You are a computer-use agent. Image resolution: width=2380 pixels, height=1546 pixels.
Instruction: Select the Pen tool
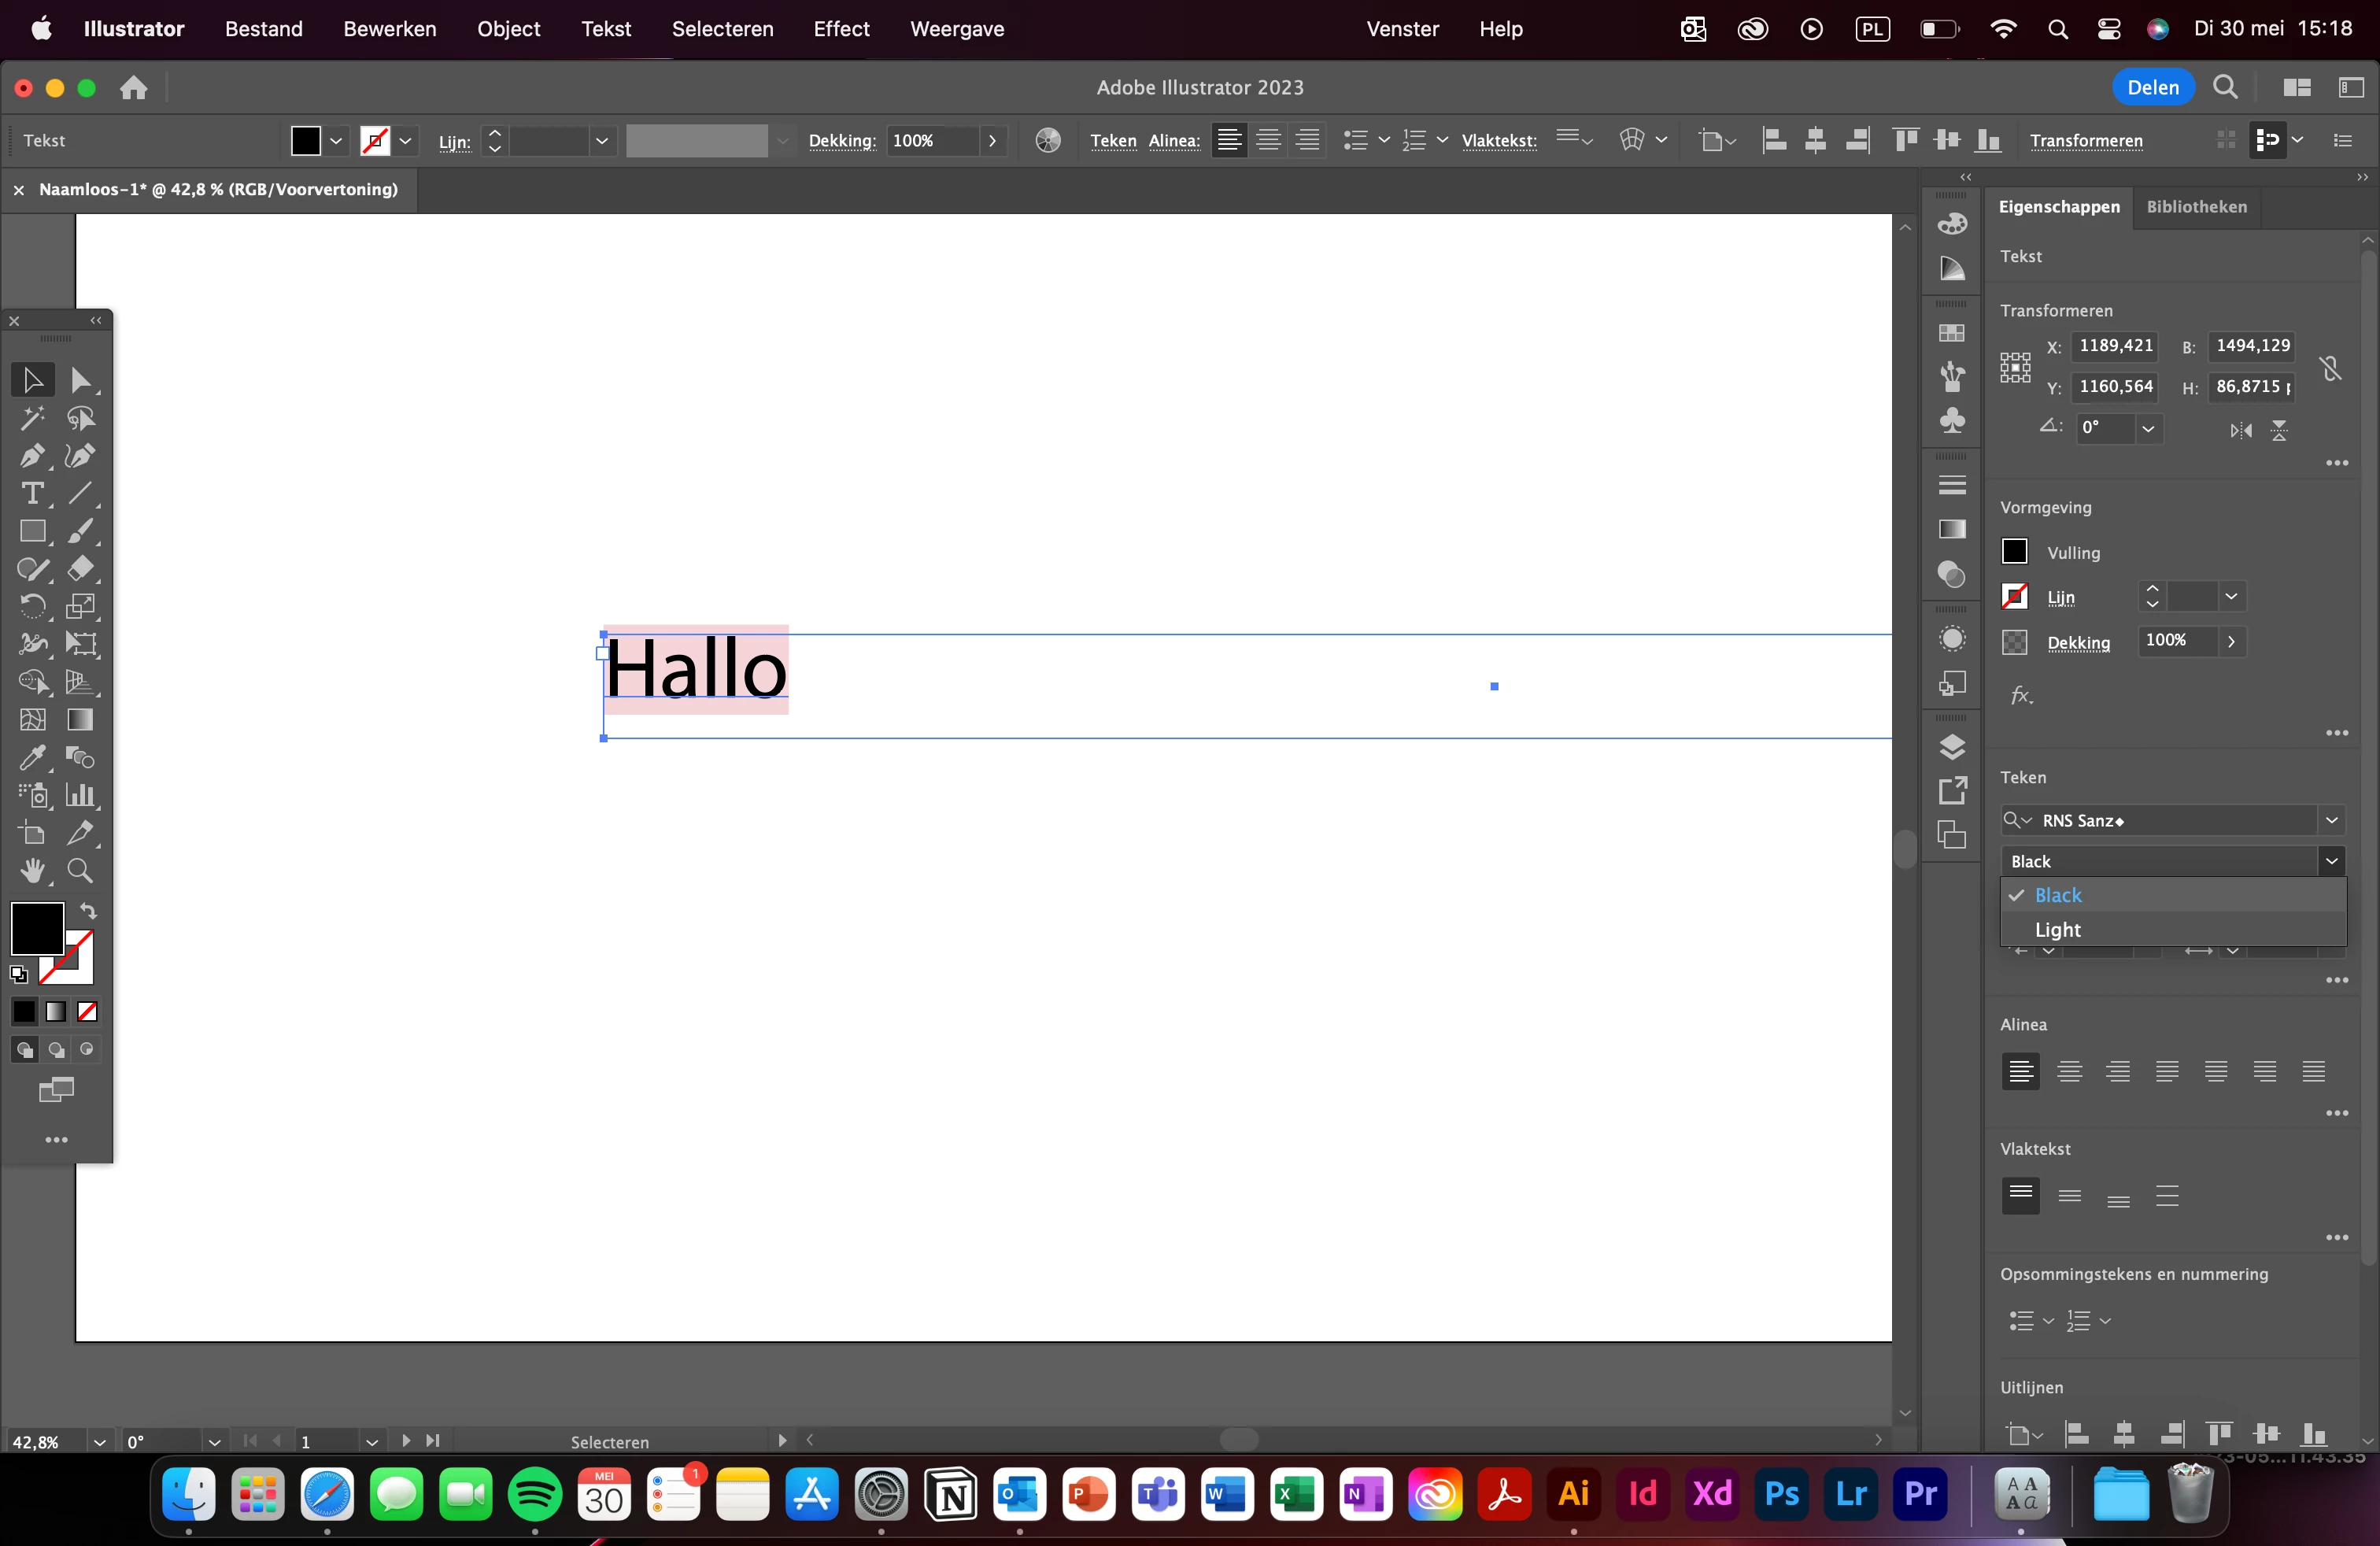coord(31,456)
